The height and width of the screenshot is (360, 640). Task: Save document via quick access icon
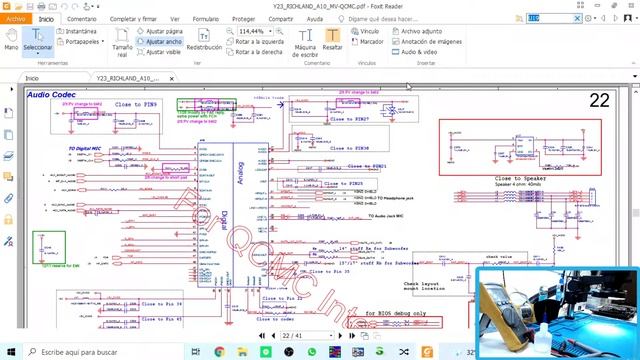pyautogui.click(x=30, y=6)
